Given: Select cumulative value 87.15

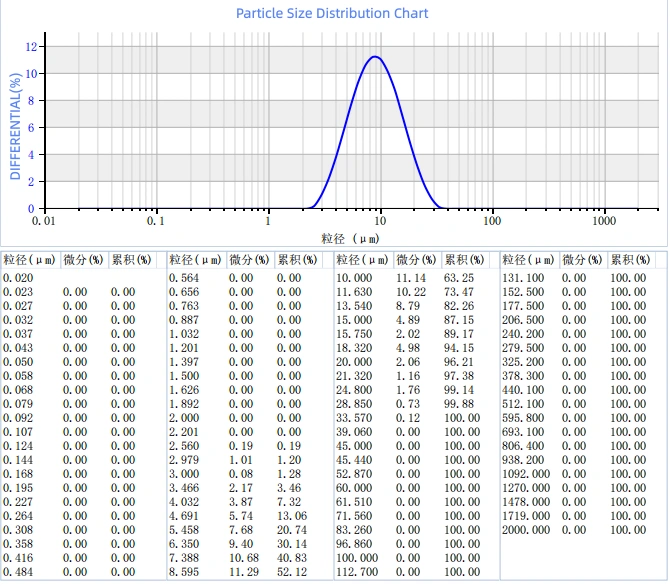Looking at the screenshot, I should coord(458,320).
